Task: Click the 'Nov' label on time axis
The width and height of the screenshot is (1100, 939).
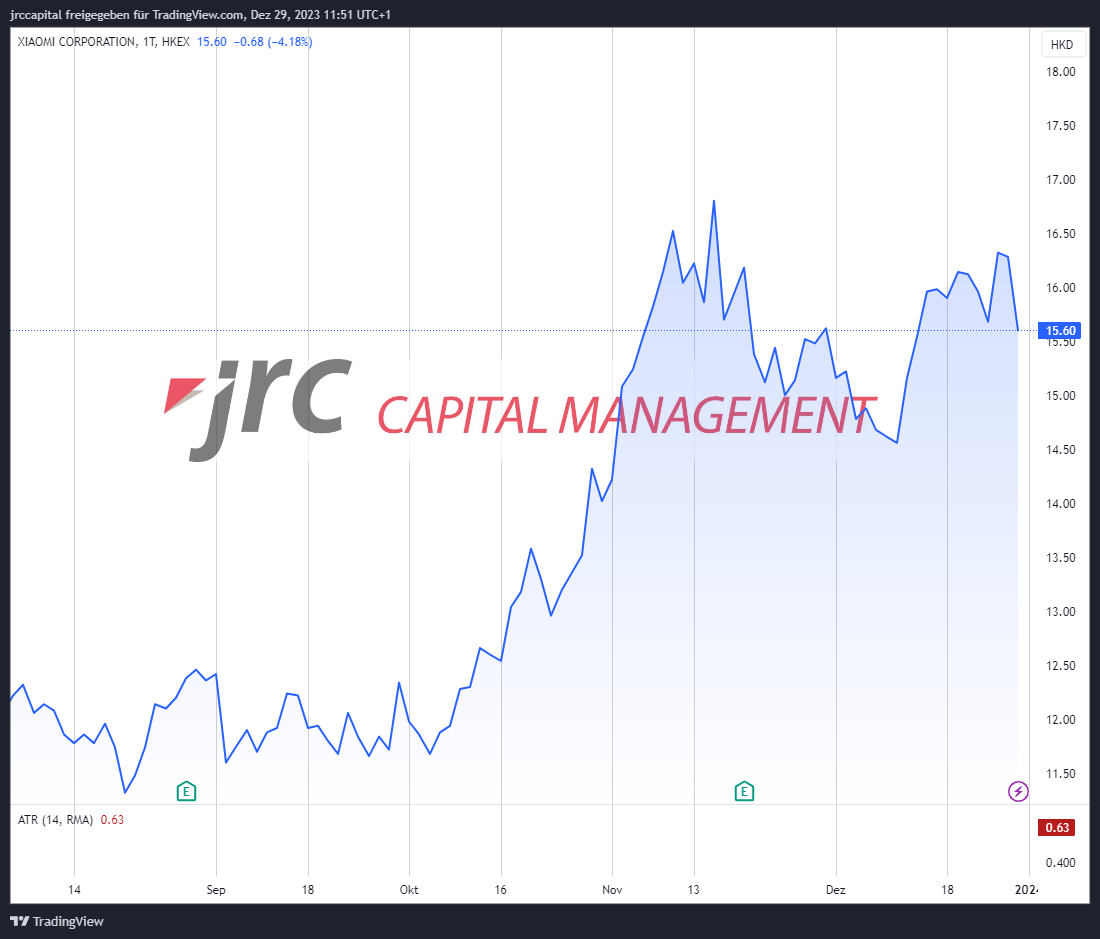Action: tap(612, 889)
